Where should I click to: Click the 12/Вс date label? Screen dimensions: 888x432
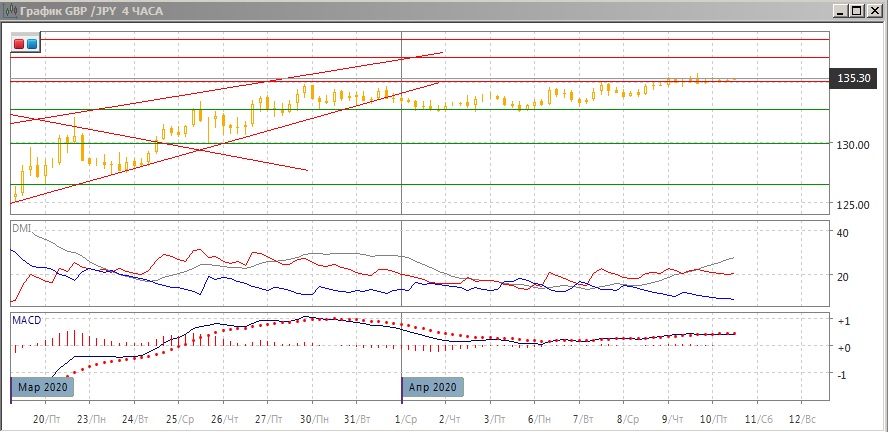click(x=802, y=419)
